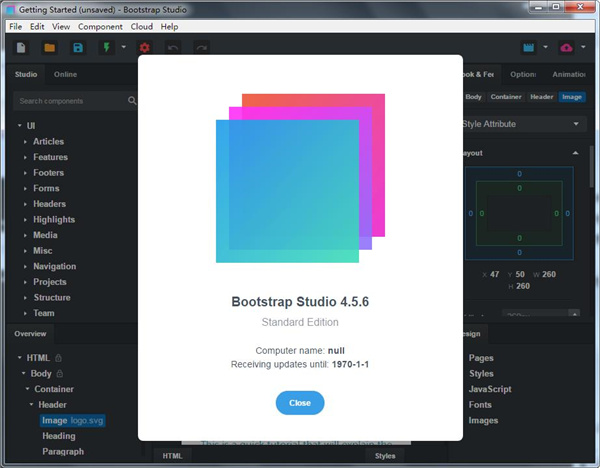Screen dimensions: 600x468
Task: Open the dropdown arrow next to the Preview icon
Action: [x=124, y=47]
